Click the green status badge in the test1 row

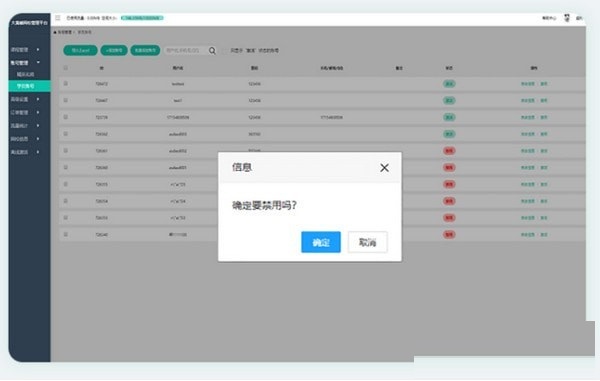tap(449, 101)
